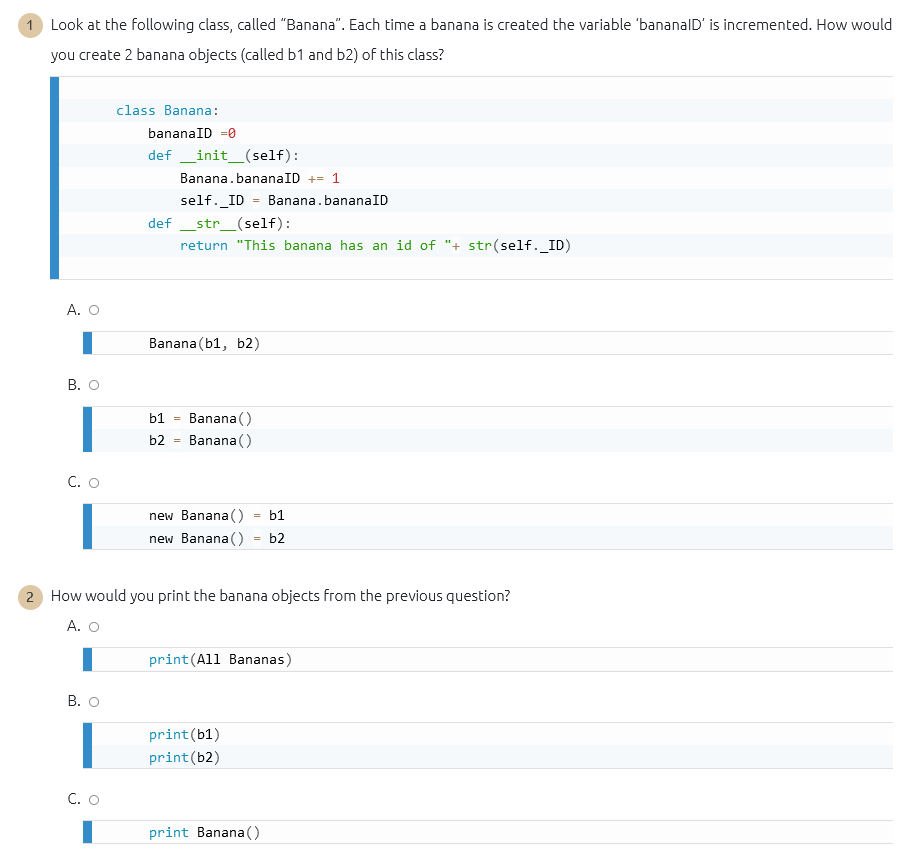Click the label 'A.' under question 1

coord(71,310)
